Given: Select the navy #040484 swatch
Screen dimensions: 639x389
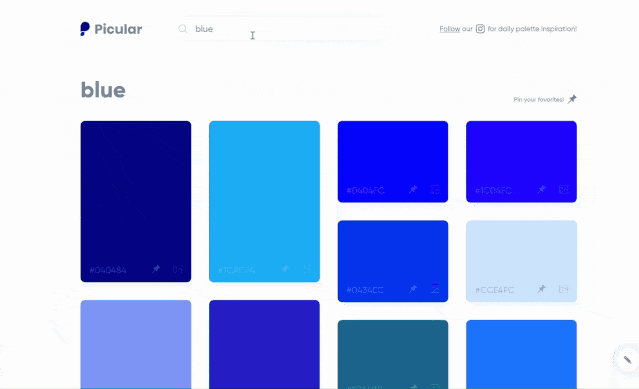Looking at the screenshot, I should point(136,201).
